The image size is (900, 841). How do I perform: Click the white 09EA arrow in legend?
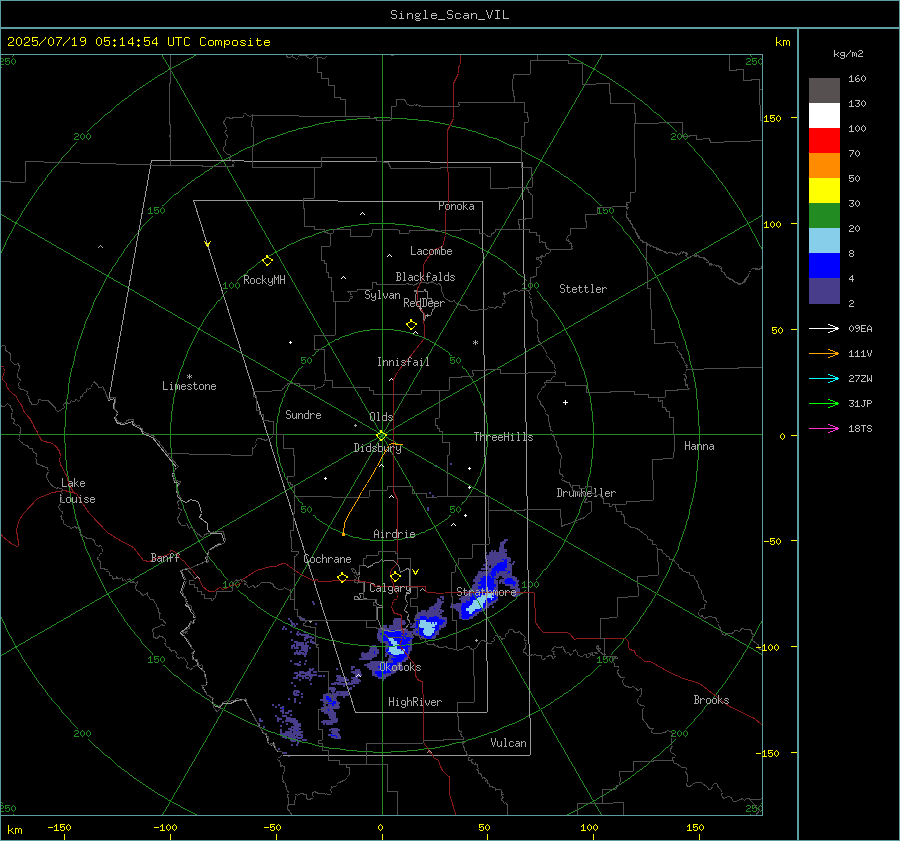pyautogui.click(x=824, y=328)
